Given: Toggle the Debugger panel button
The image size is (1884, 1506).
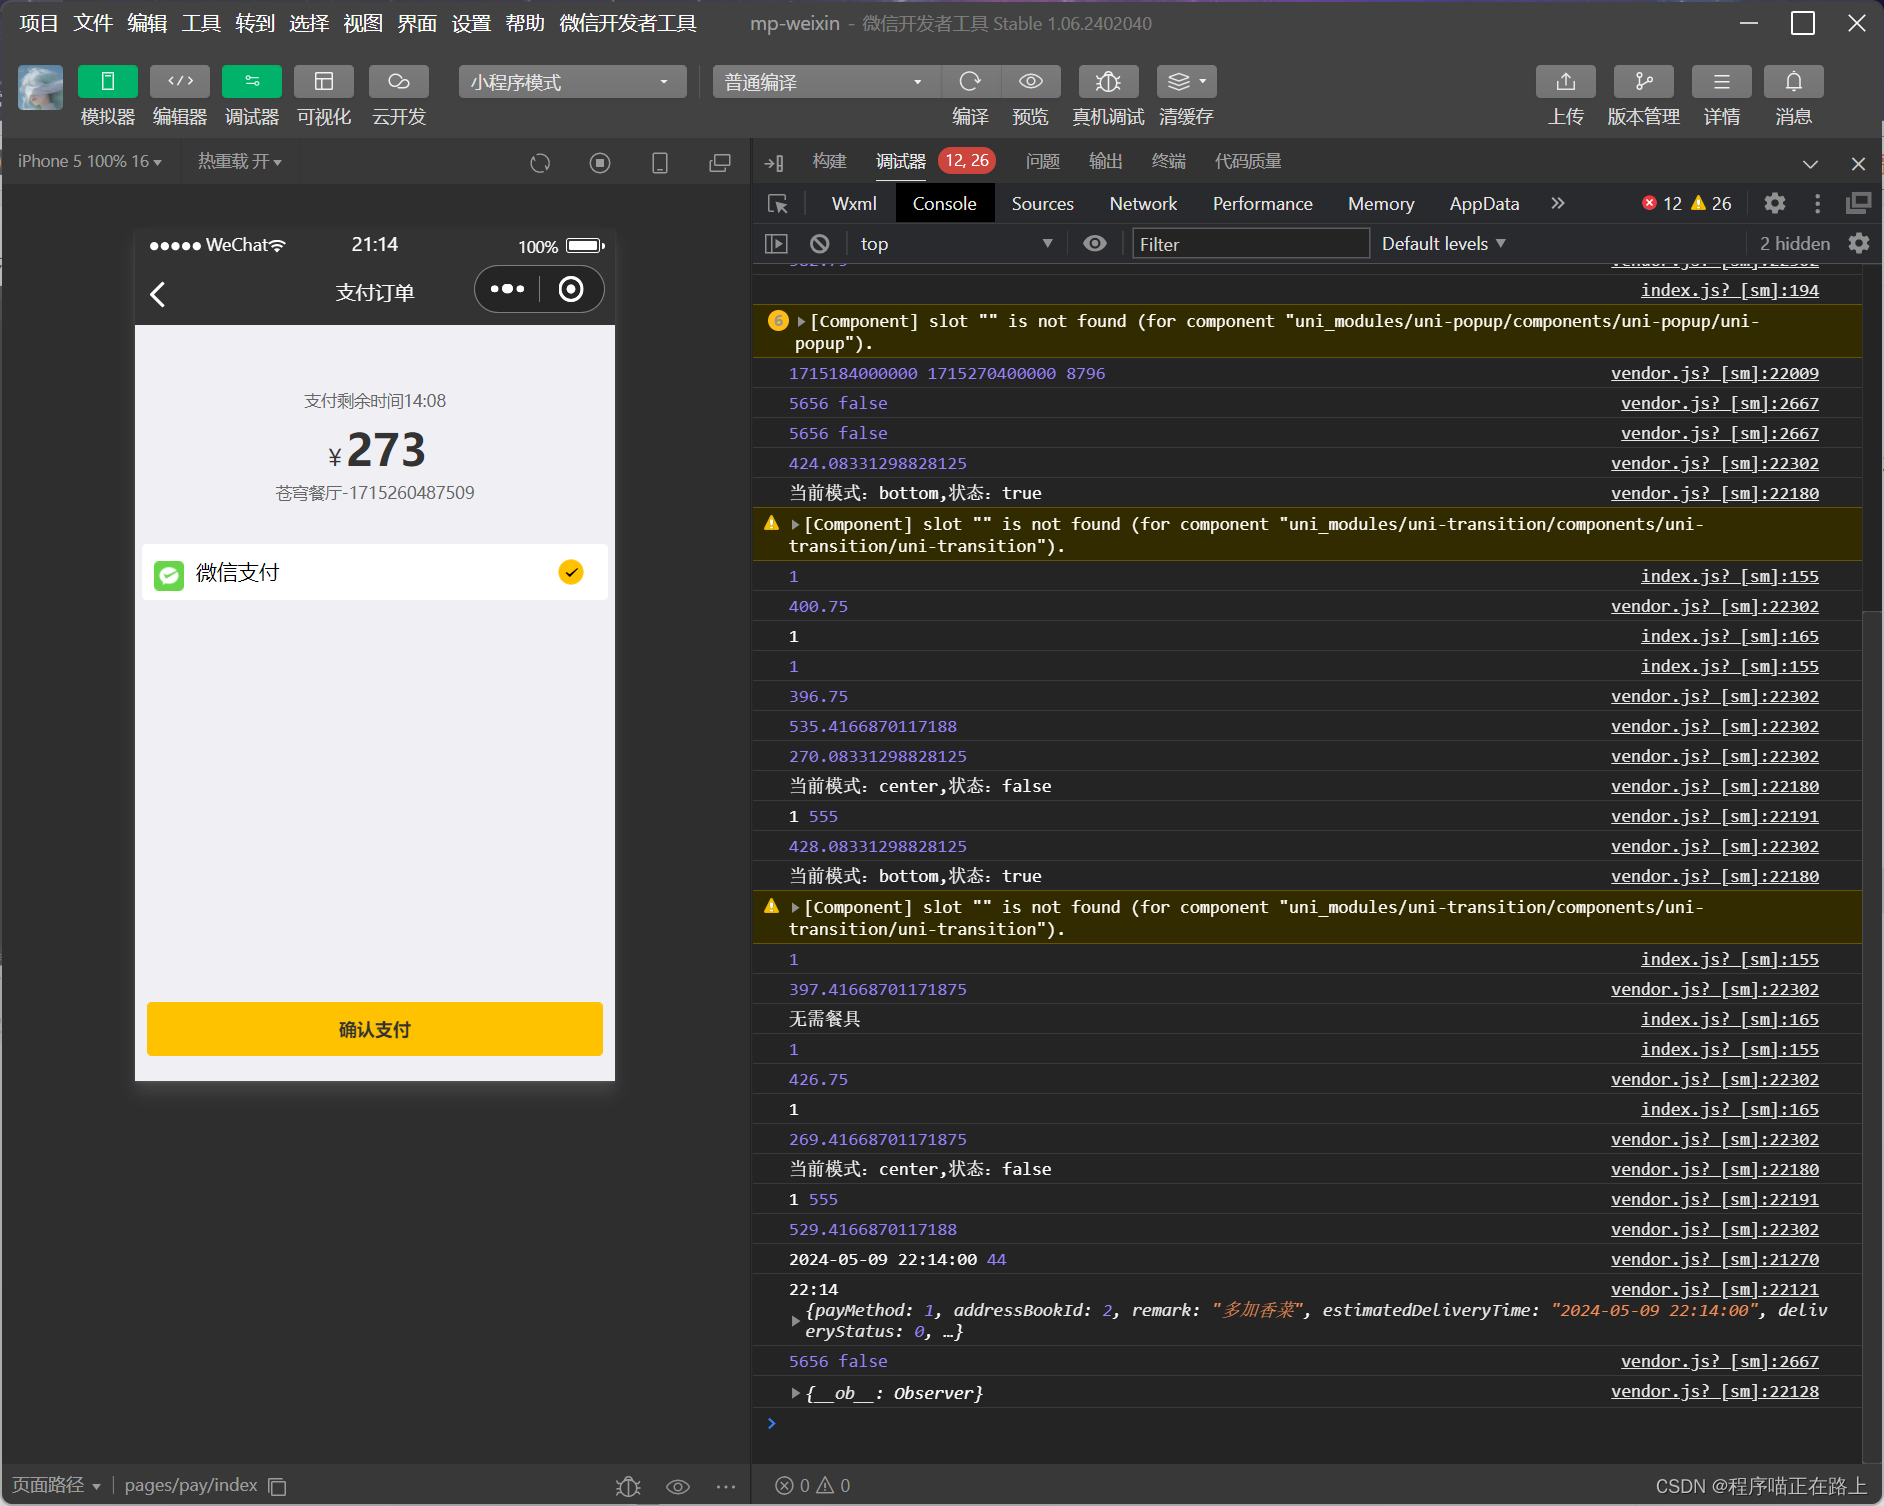Looking at the screenshot, I should (x=252, y=81).
